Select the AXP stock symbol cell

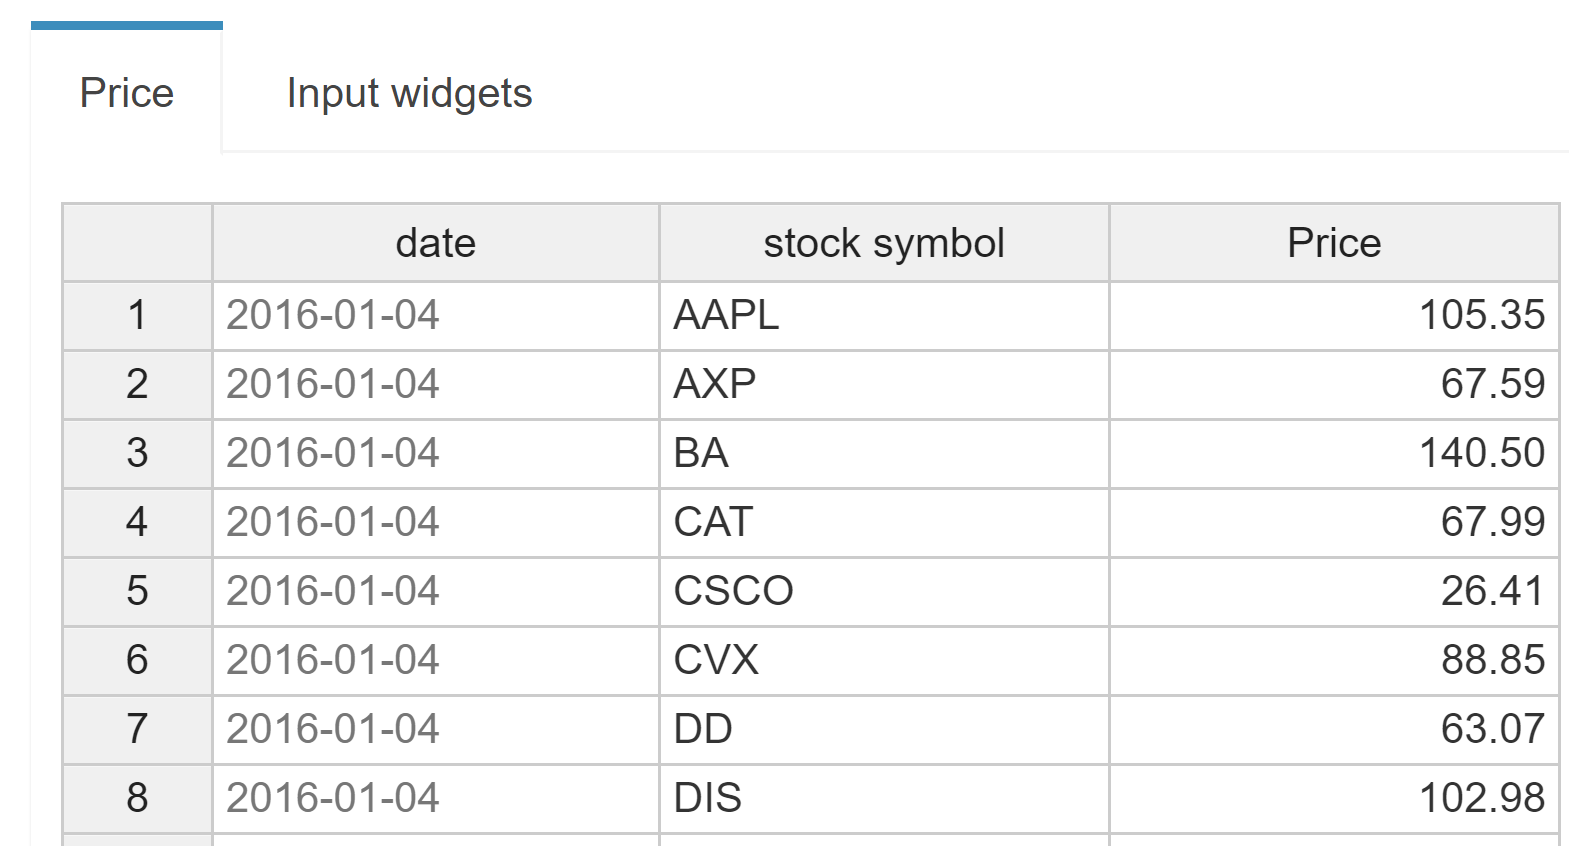point(884,385)
